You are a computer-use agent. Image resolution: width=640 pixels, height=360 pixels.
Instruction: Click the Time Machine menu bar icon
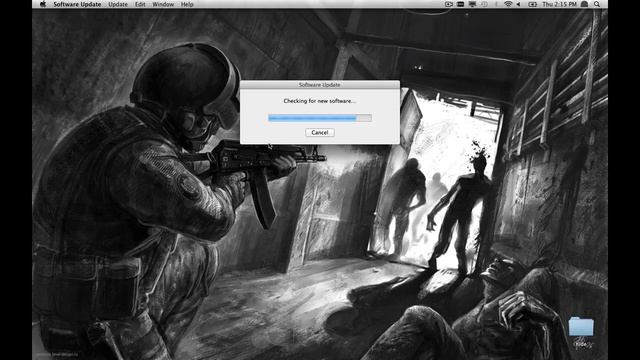pyautogui.click(x=484, y=4)
